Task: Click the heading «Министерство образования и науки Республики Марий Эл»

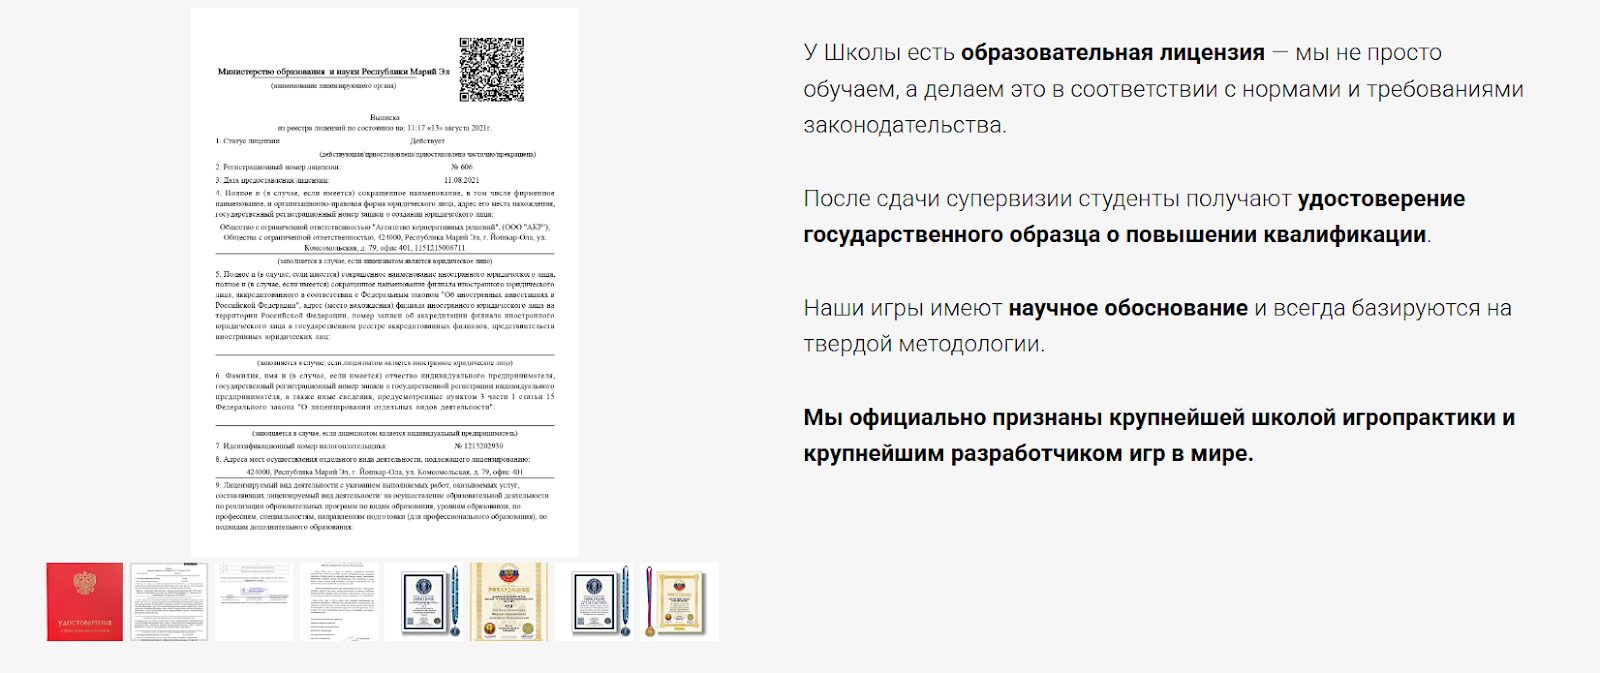Action: click(x=333, y=72)
